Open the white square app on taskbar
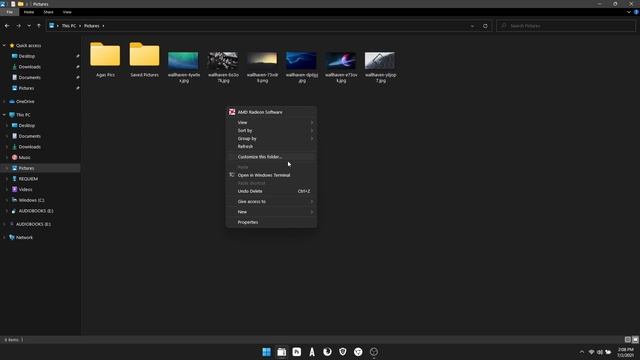The width and height of the screenshot is (640, 360). pyautogui.click(x=297, y=352)
